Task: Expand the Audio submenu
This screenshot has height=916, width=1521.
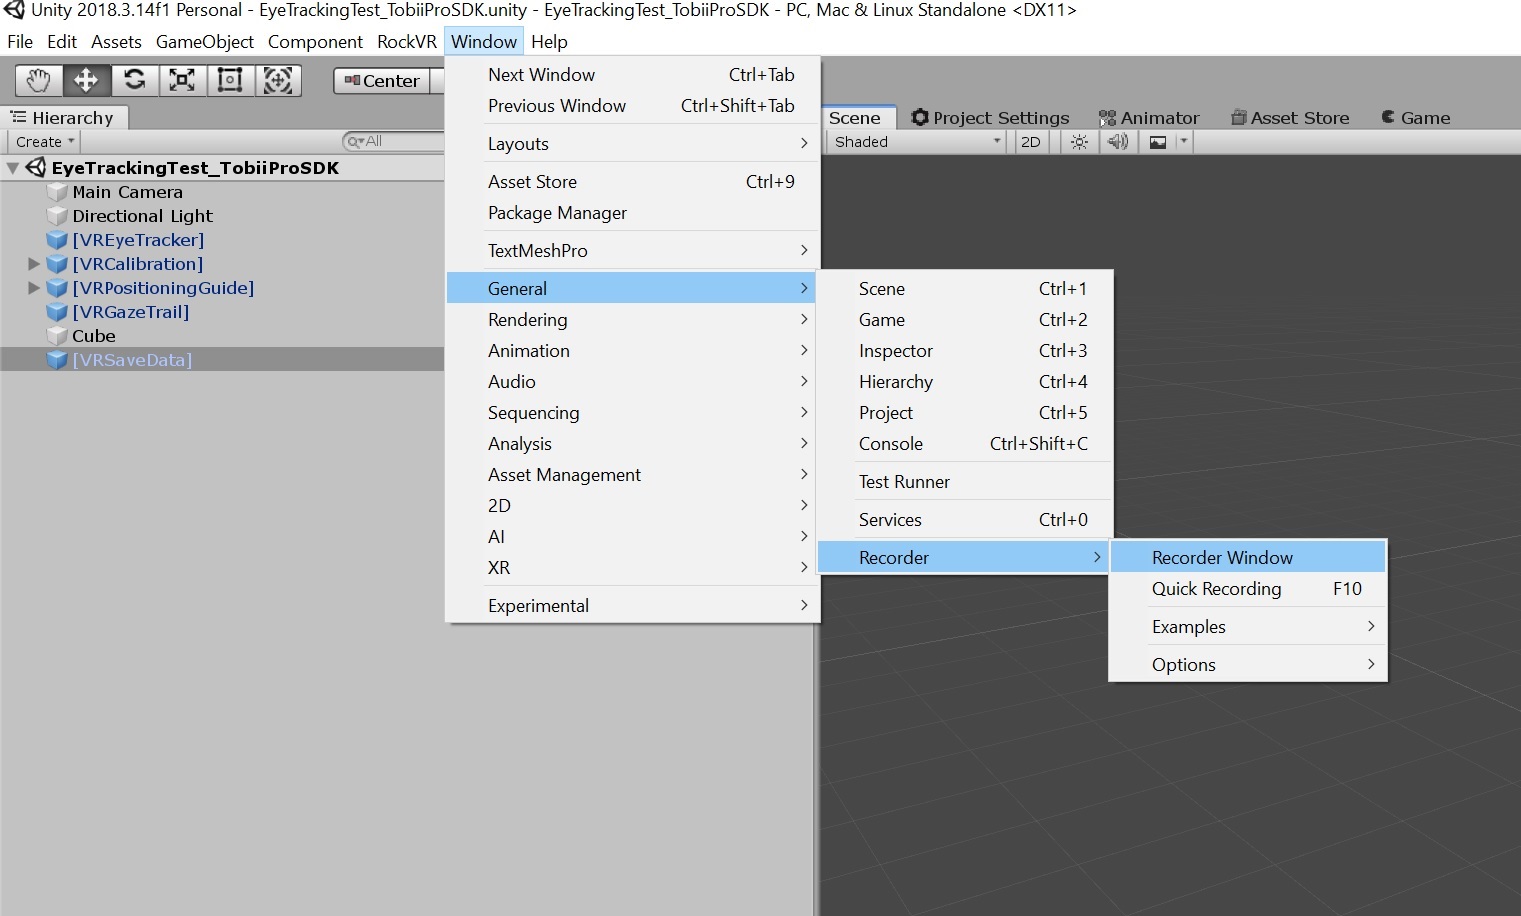Action: 632,382
